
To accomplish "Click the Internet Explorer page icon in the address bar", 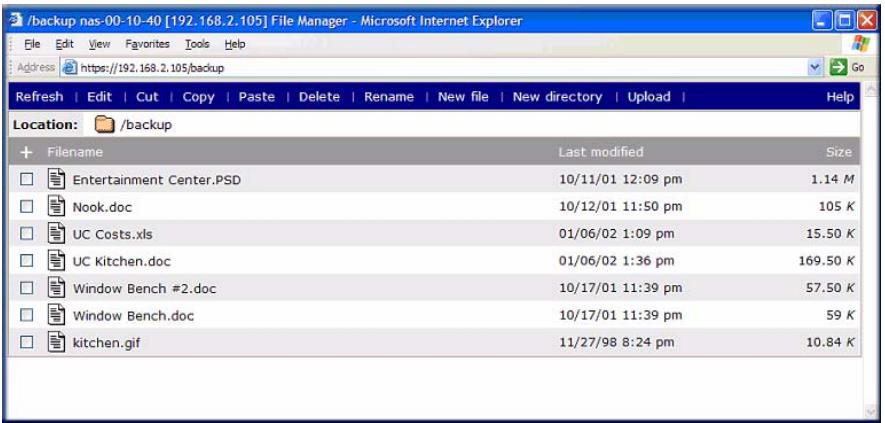I will point(69,68).
